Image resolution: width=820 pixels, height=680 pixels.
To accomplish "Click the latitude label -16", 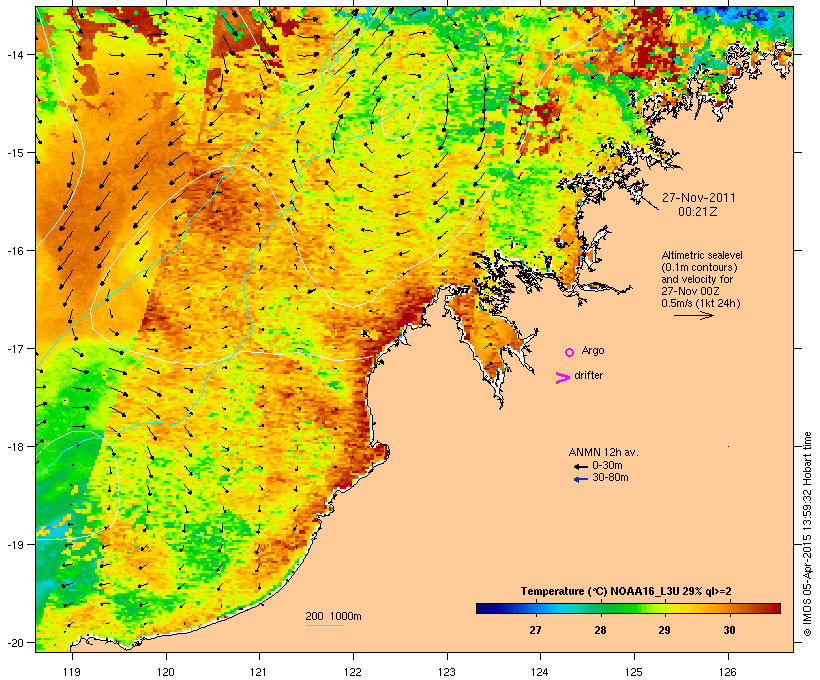I will pos(14,251).
